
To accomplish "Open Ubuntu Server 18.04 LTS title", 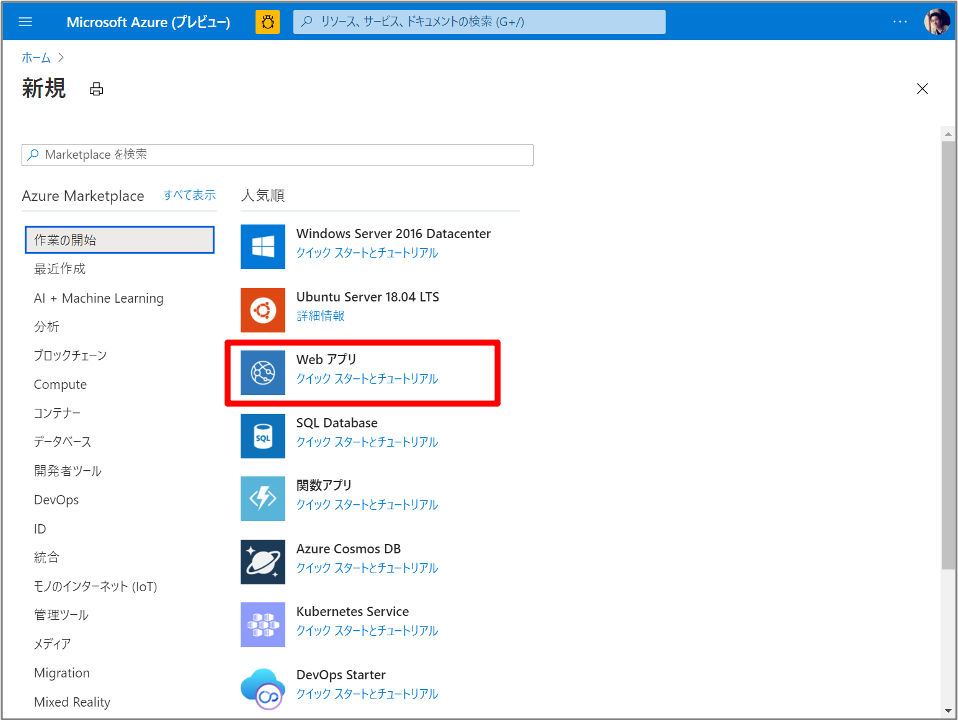I will coord(368,296).
